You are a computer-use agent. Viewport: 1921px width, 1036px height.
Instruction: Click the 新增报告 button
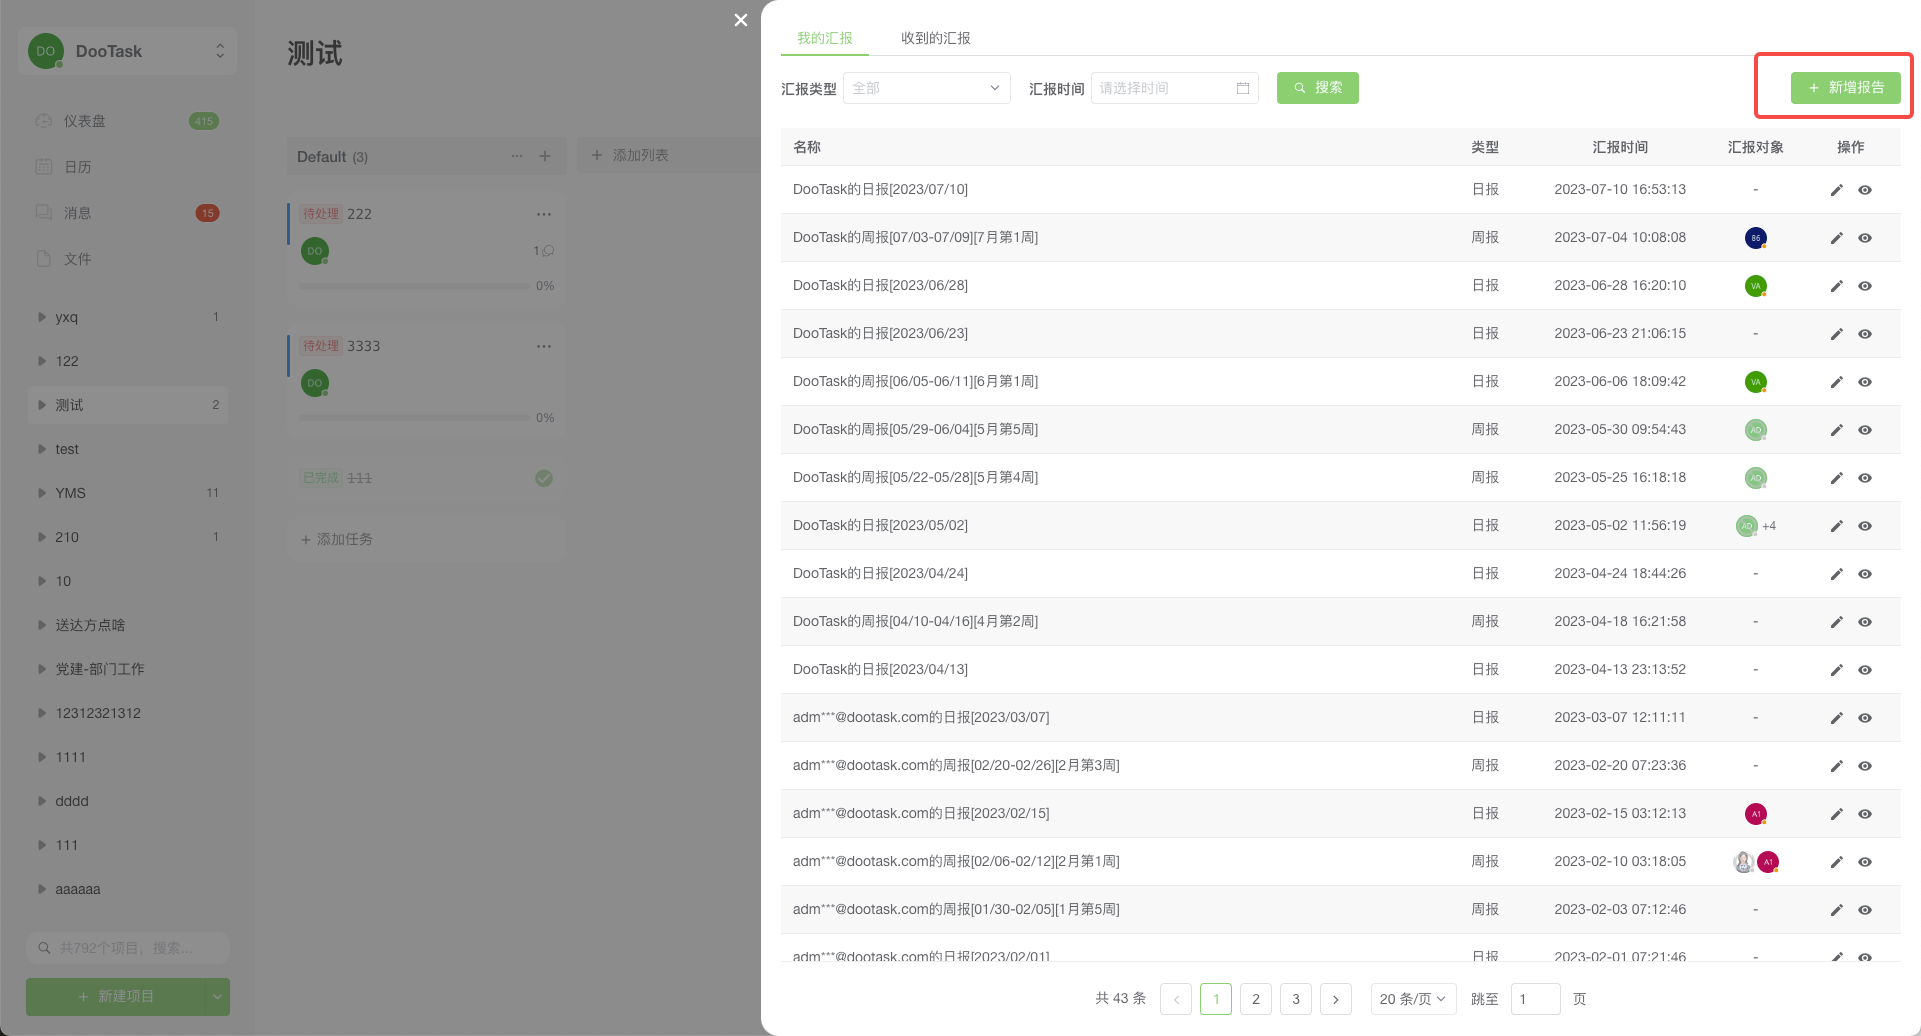click(x=1845, y=88)
